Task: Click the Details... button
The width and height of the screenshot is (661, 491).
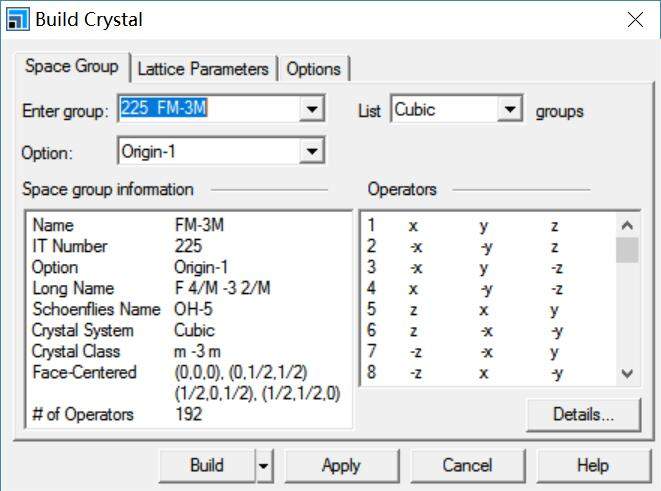Action: point(583,413)
